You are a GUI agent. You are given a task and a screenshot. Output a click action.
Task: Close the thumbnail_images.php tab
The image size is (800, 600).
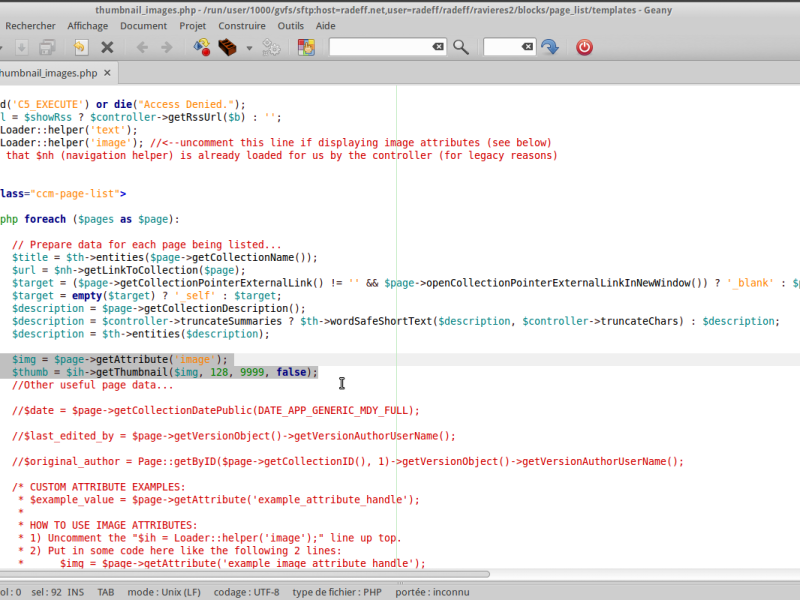point(107,73)
